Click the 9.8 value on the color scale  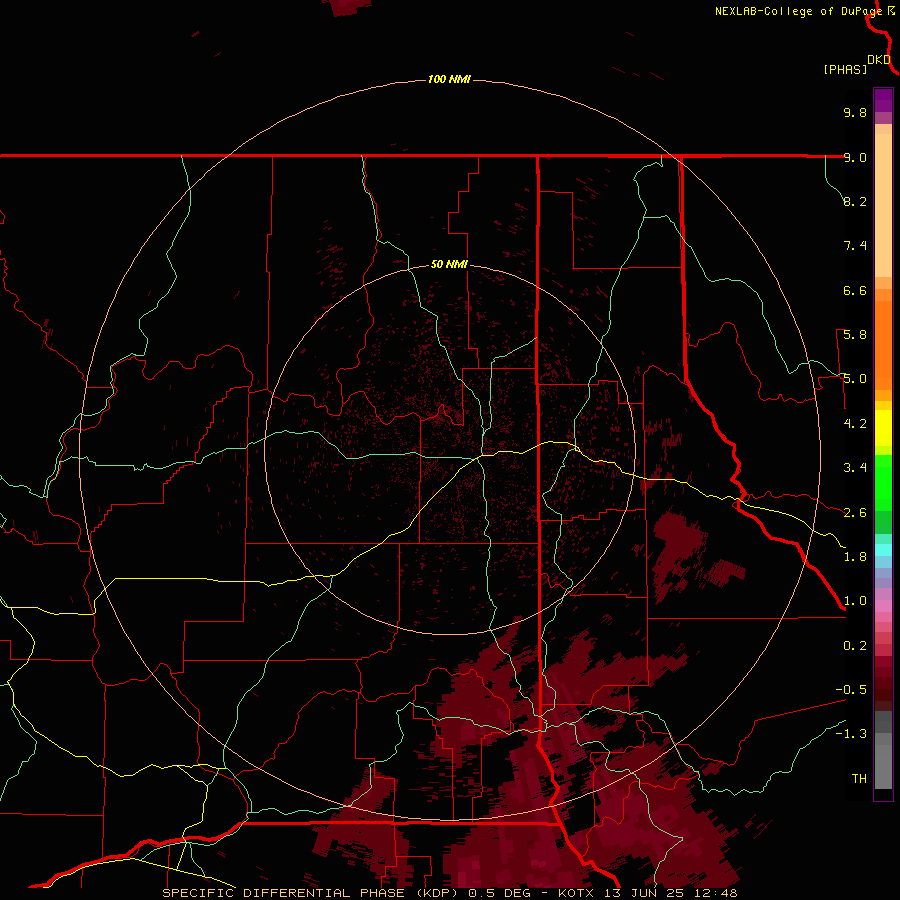point(855,112)
